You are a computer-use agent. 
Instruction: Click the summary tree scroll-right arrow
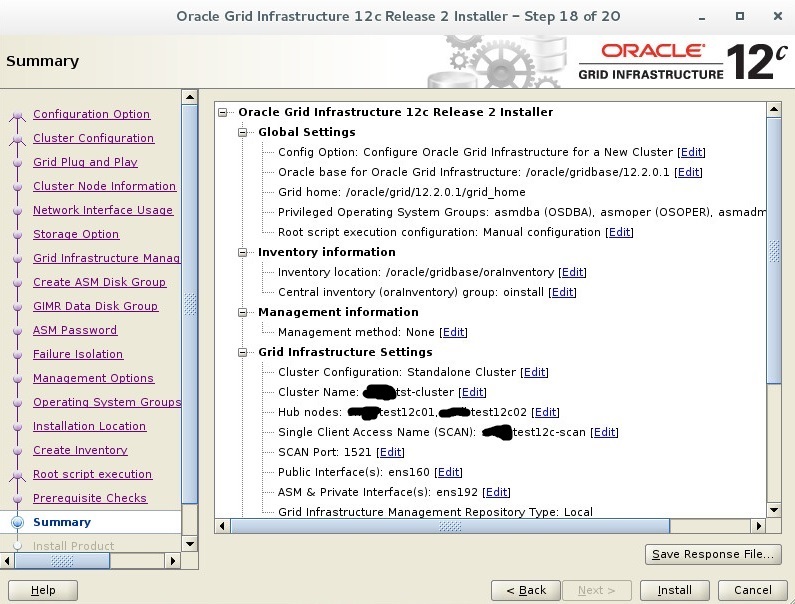tap(758, 526)
